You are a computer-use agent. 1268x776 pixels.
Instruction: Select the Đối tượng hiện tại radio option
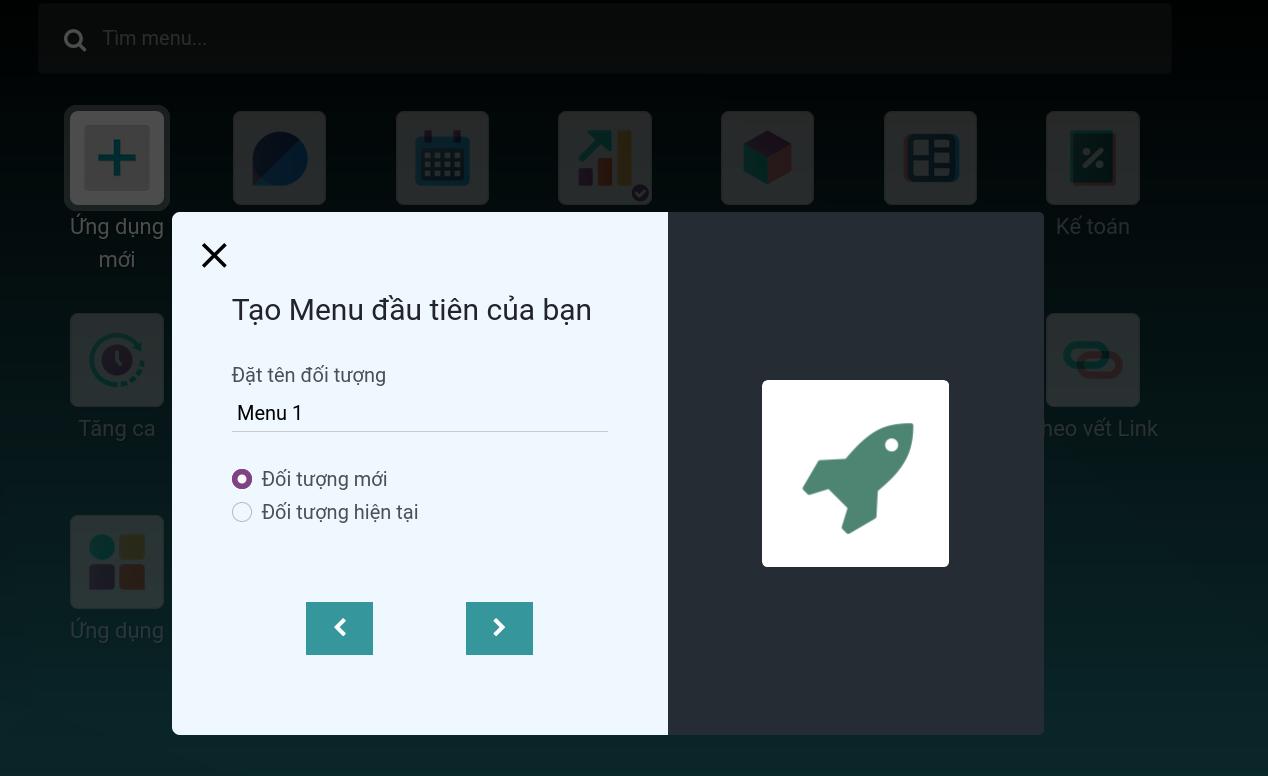coord(242,512)
